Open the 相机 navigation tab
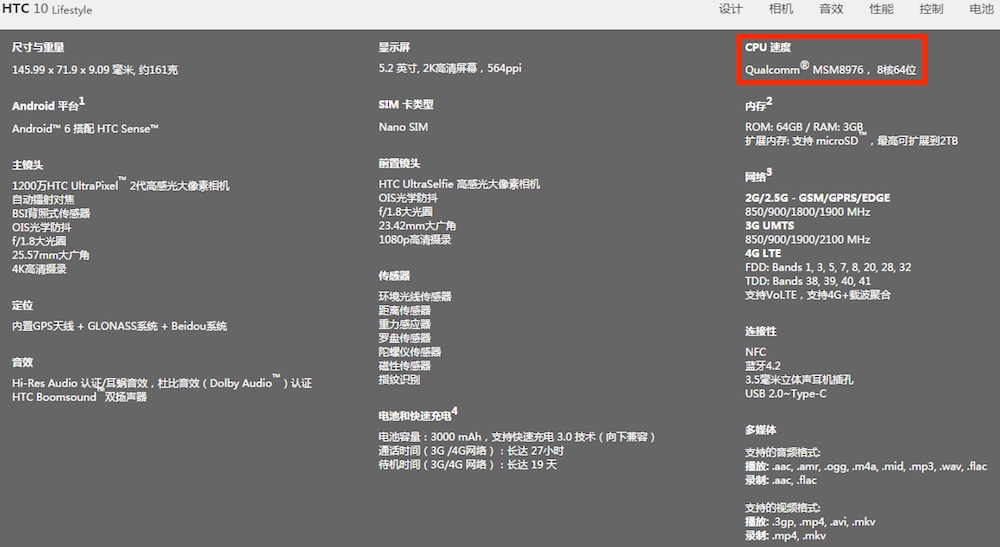The height and width of the screenshot is (547, 1000). click(x=781, y=9)
